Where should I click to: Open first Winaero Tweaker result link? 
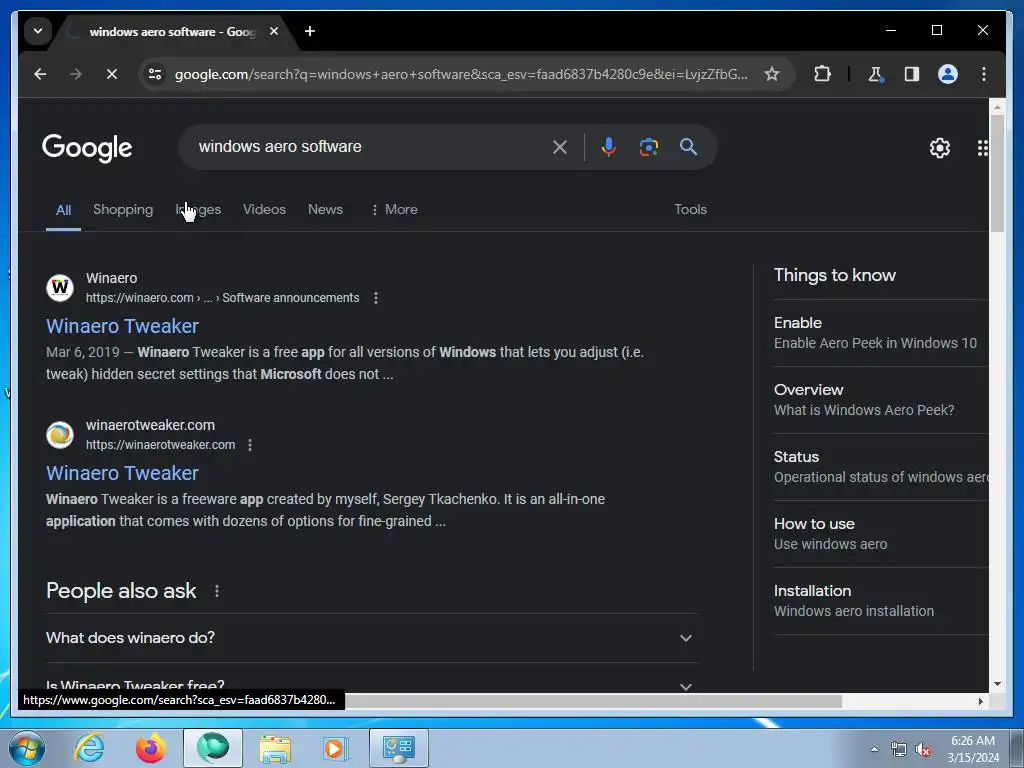122,326
